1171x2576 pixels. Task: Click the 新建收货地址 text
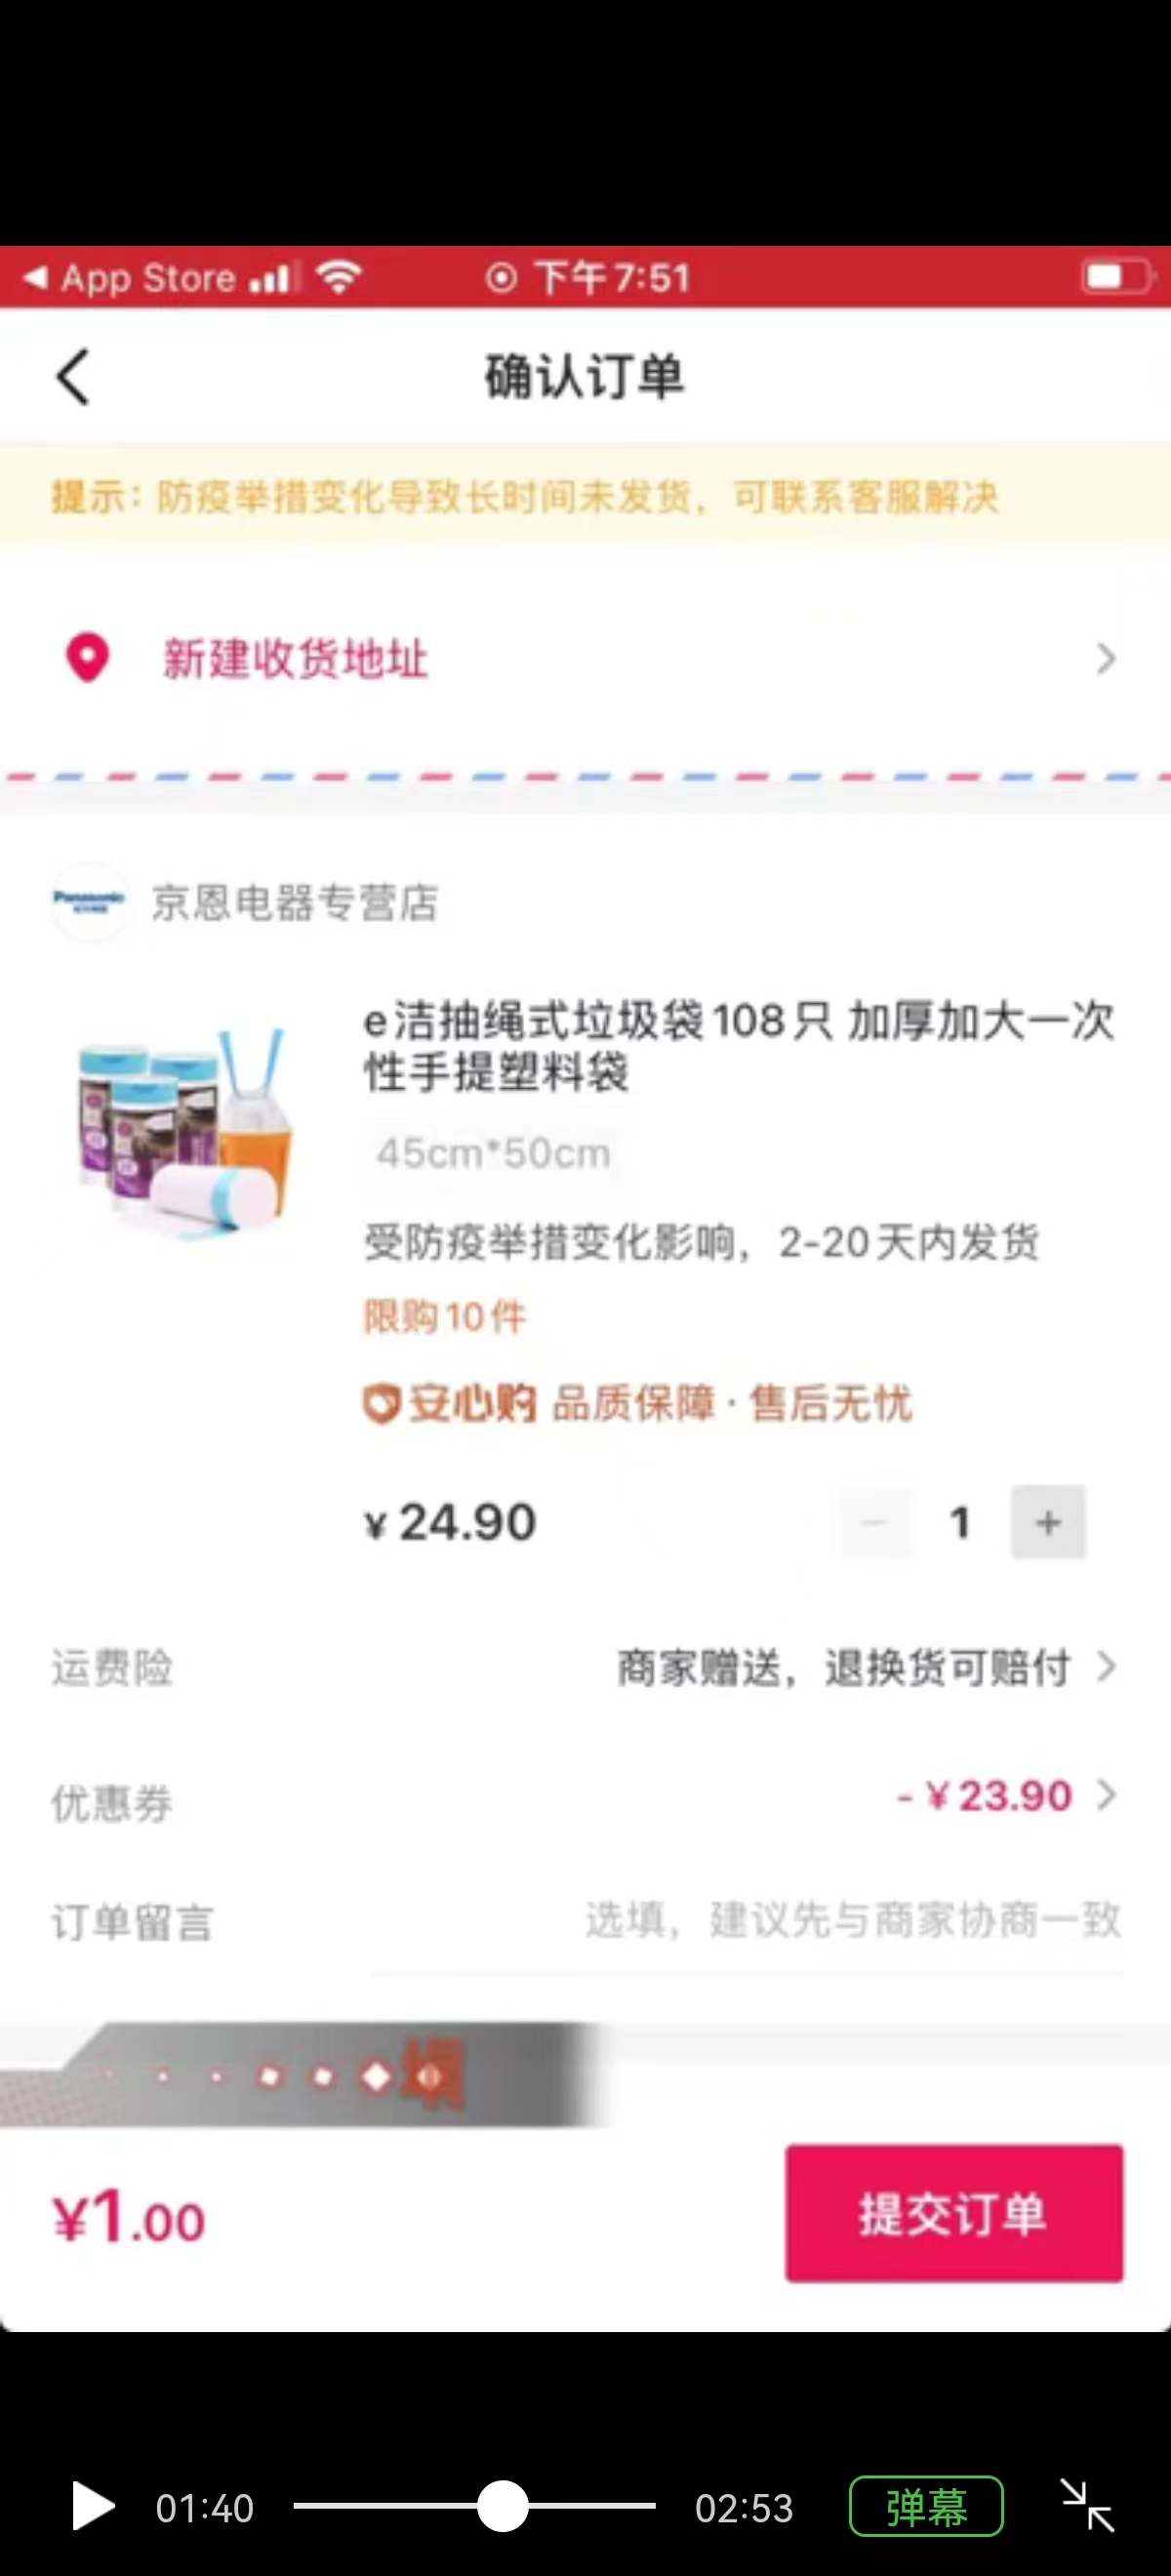pos(296,659)
